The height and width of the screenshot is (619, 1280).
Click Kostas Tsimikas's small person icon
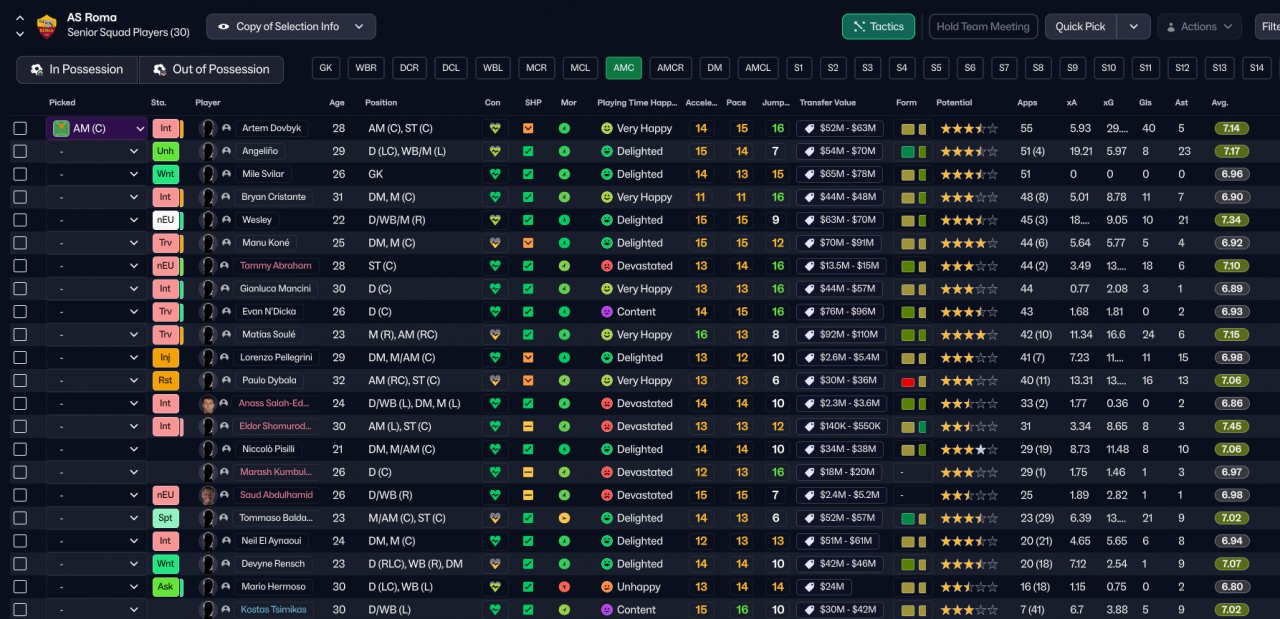pos(226,610)
